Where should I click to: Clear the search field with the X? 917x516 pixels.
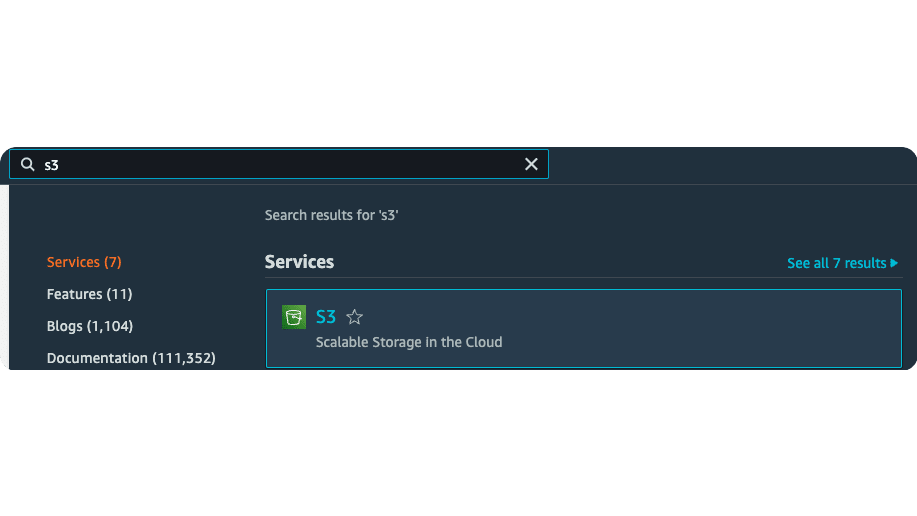tap(531, 164)
